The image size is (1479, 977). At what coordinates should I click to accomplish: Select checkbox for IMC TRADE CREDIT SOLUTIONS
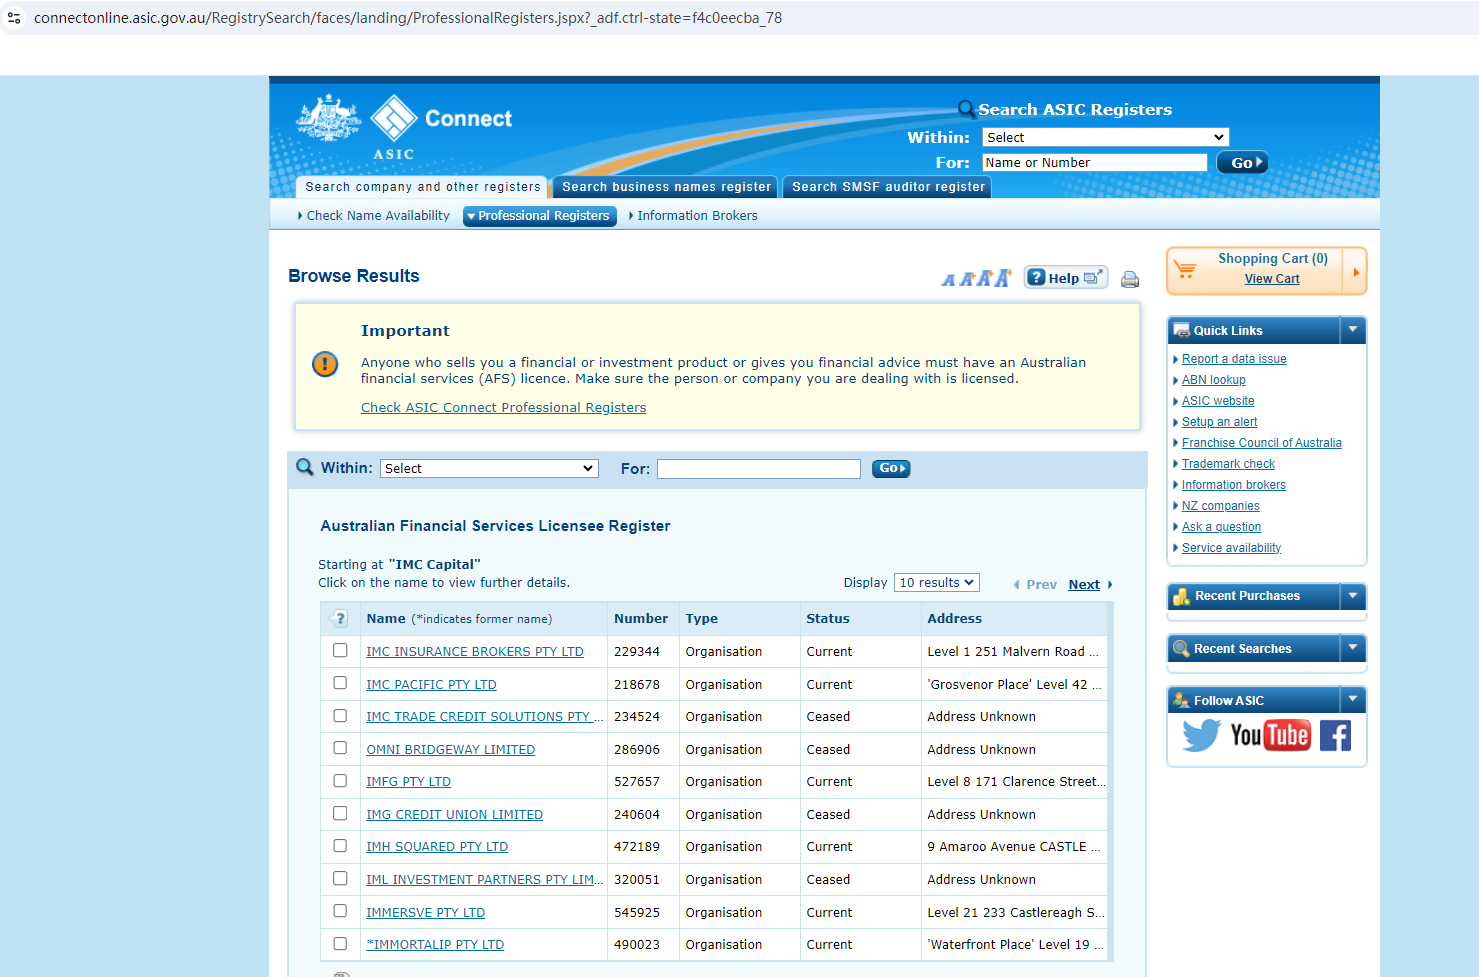[340, 716]
